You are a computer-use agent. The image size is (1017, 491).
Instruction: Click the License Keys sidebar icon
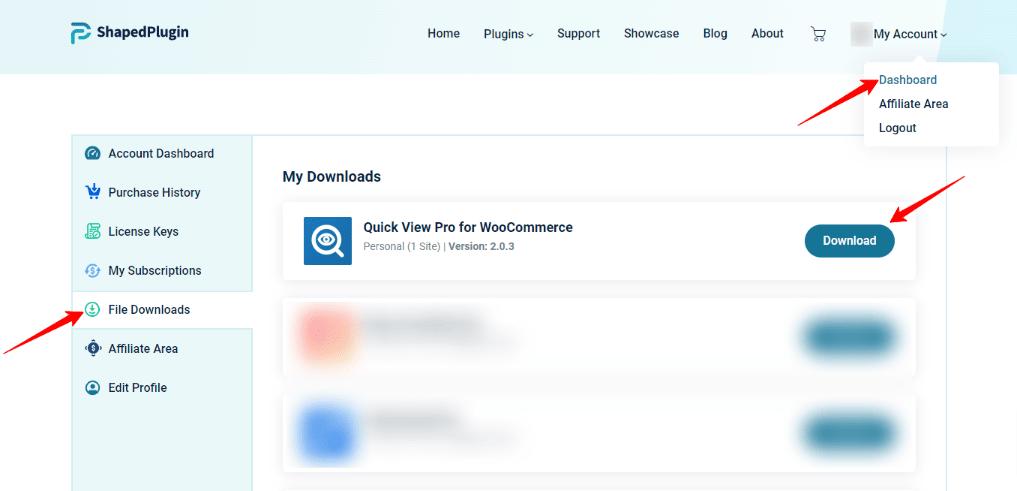point(93,231)
